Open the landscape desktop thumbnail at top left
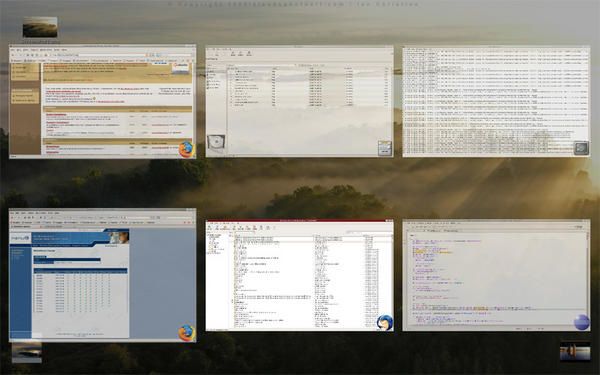 click(x=40, y=27)
